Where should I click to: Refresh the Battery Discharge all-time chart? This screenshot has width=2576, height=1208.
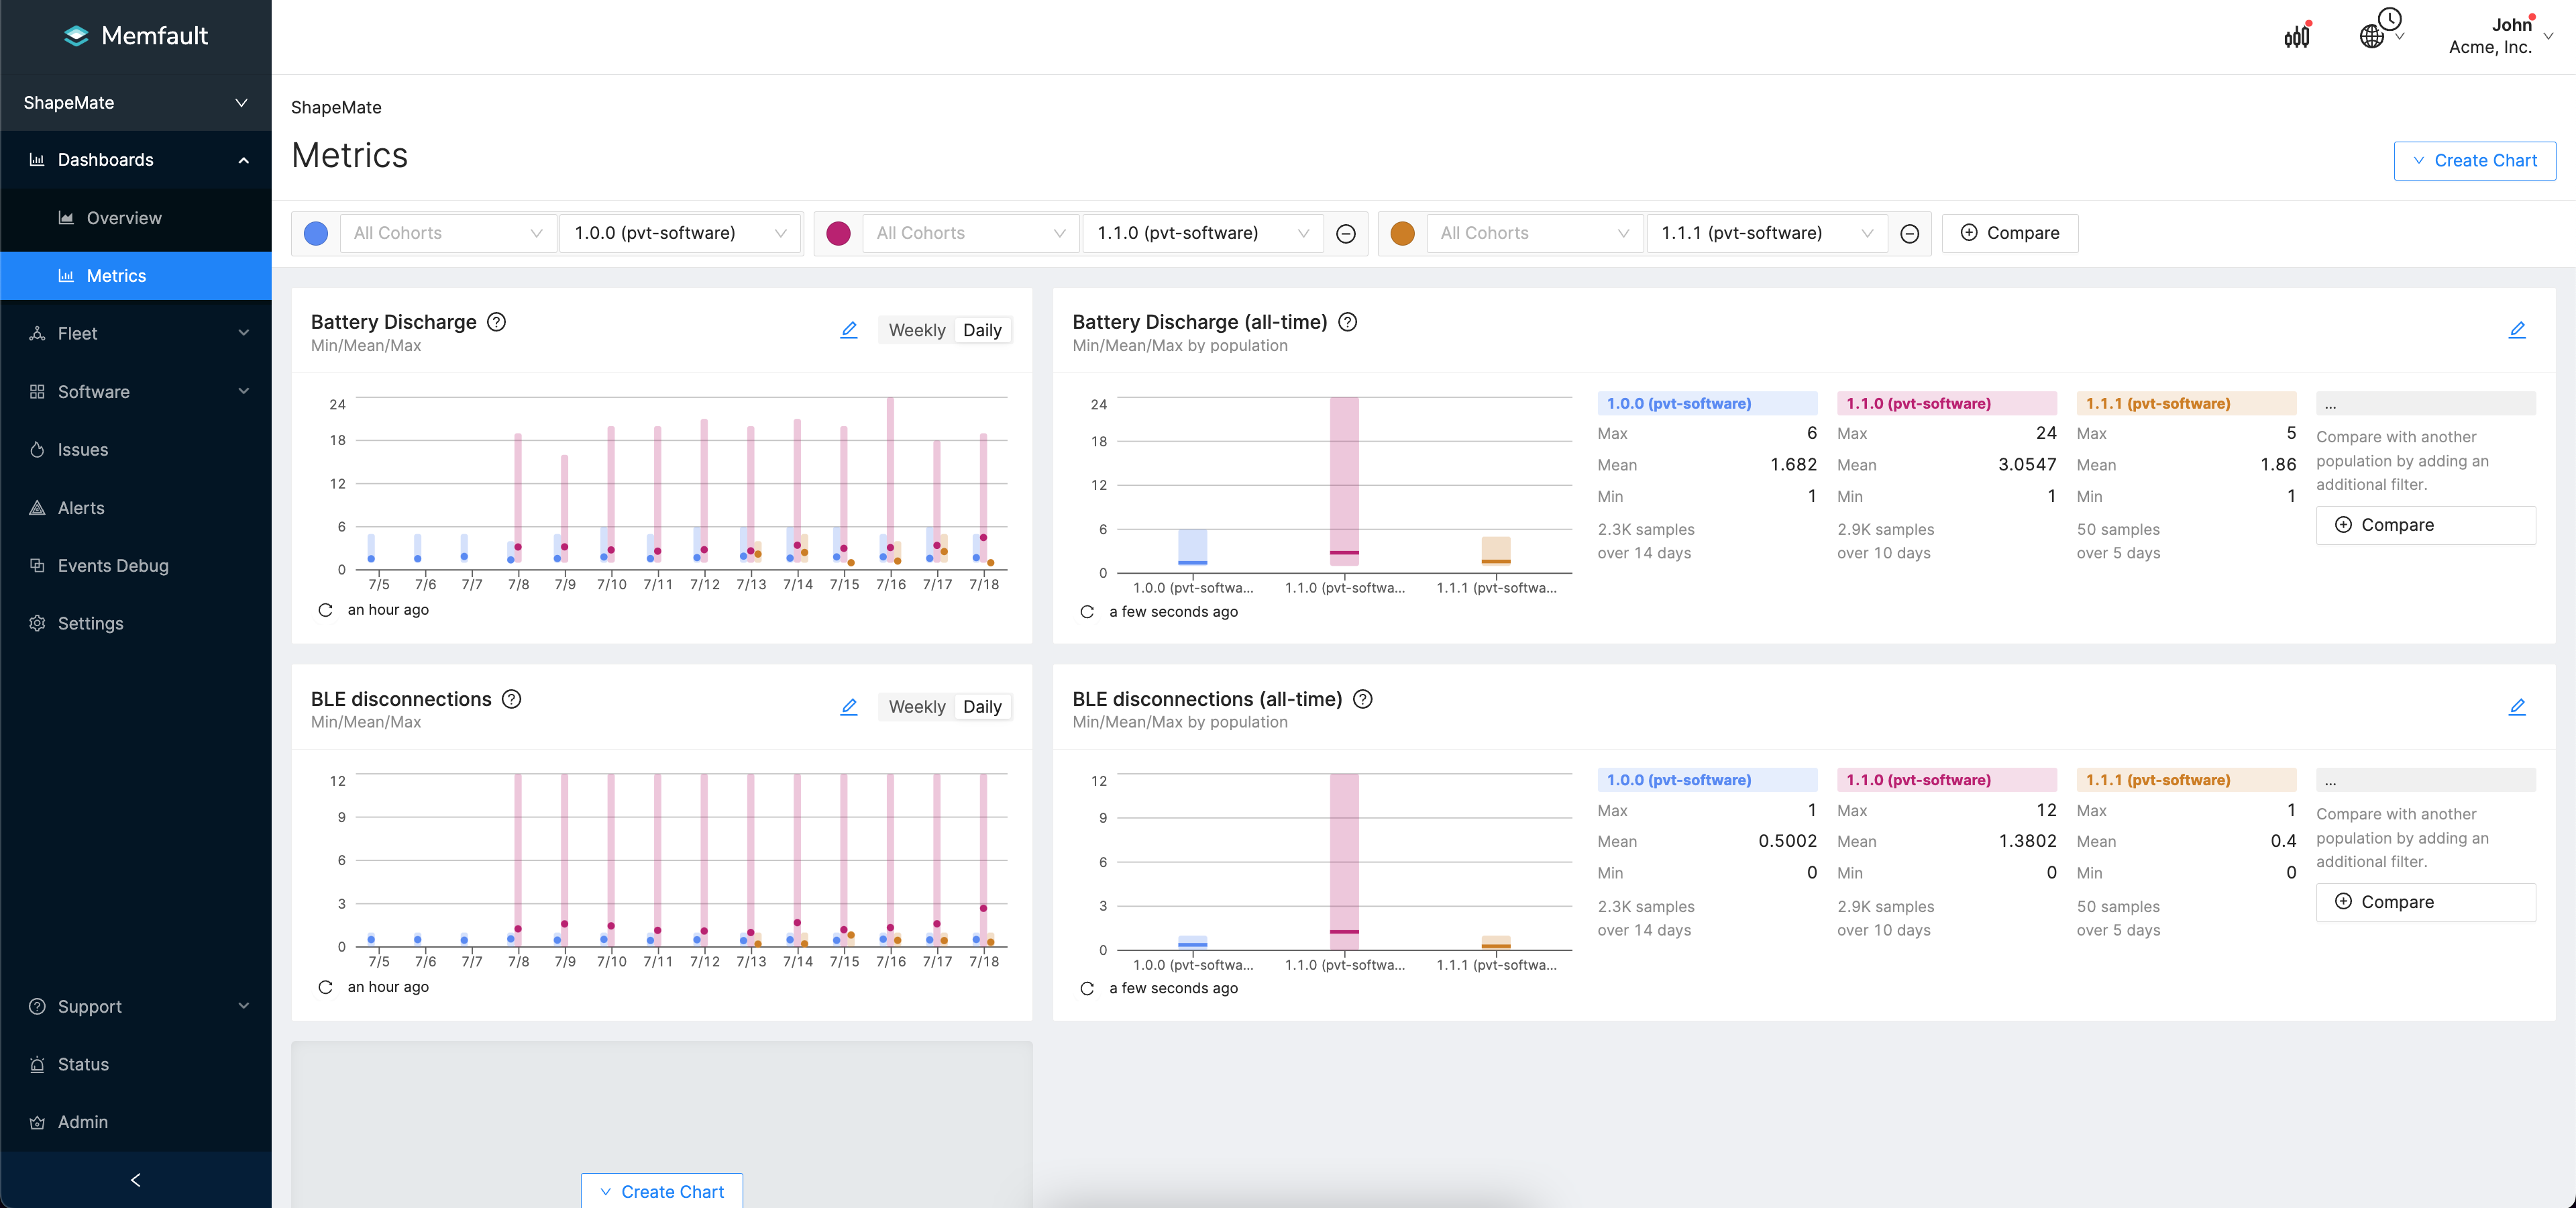[x=1087, y=612]
